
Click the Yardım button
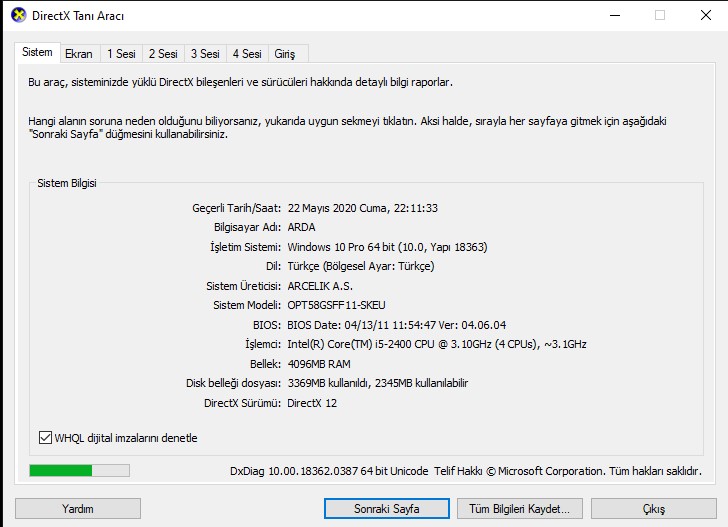coord(78,509)
